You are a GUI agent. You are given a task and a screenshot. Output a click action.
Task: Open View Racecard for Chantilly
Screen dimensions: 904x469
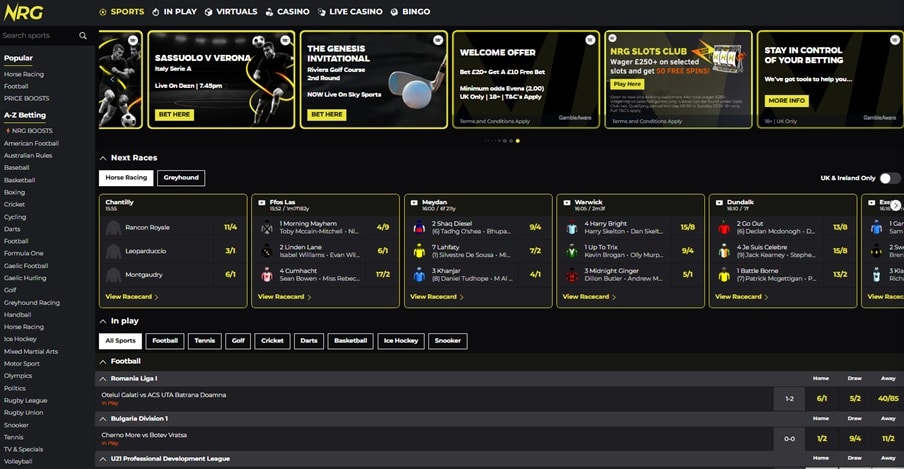(x=131, y=297)
